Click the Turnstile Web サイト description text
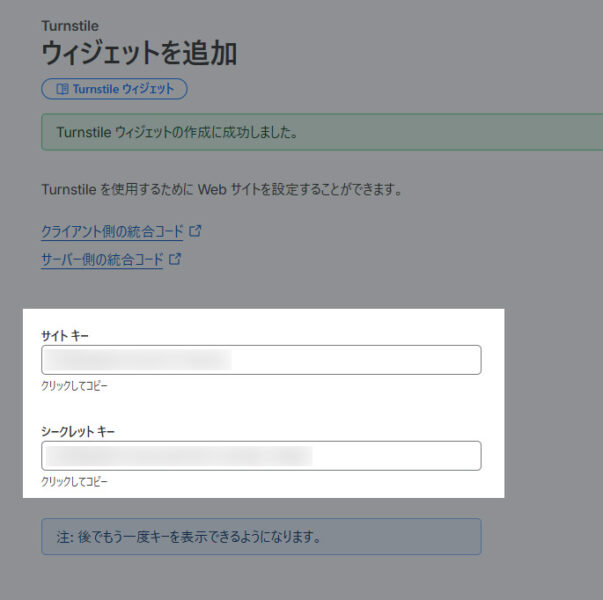603x600 pixels. coord(221,189)
